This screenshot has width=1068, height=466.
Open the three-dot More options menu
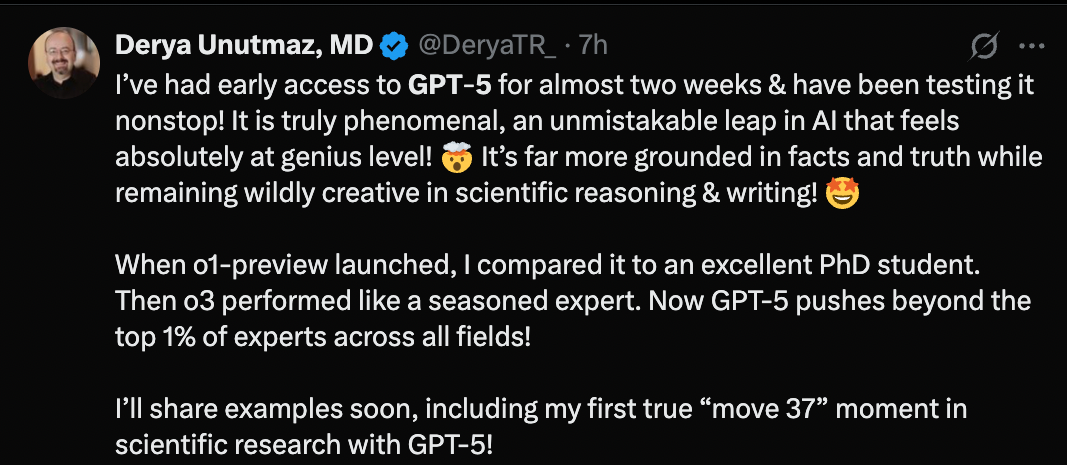[x=1031, y=46]
